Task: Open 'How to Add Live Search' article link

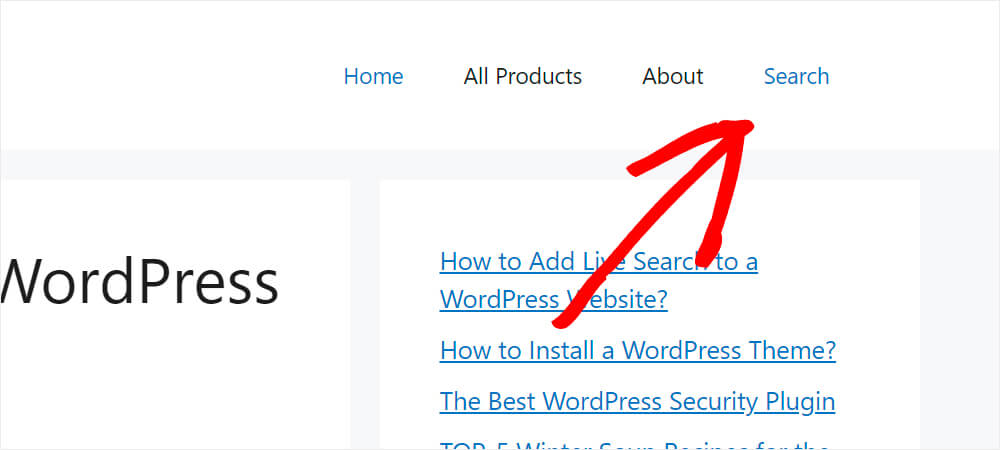Action: [599, 280]
